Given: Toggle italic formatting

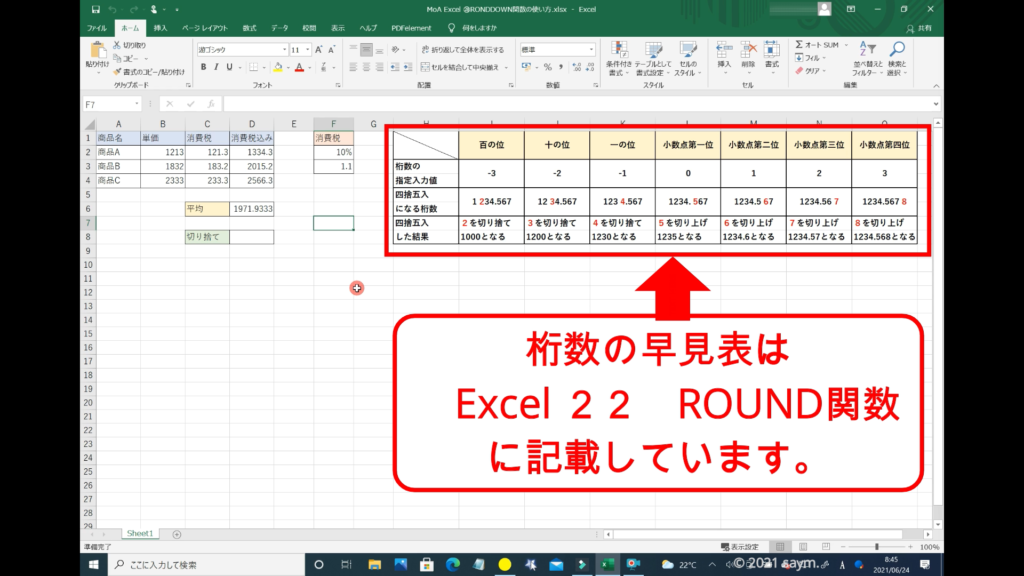Looking at the screenshot, I should click(216, 67).
